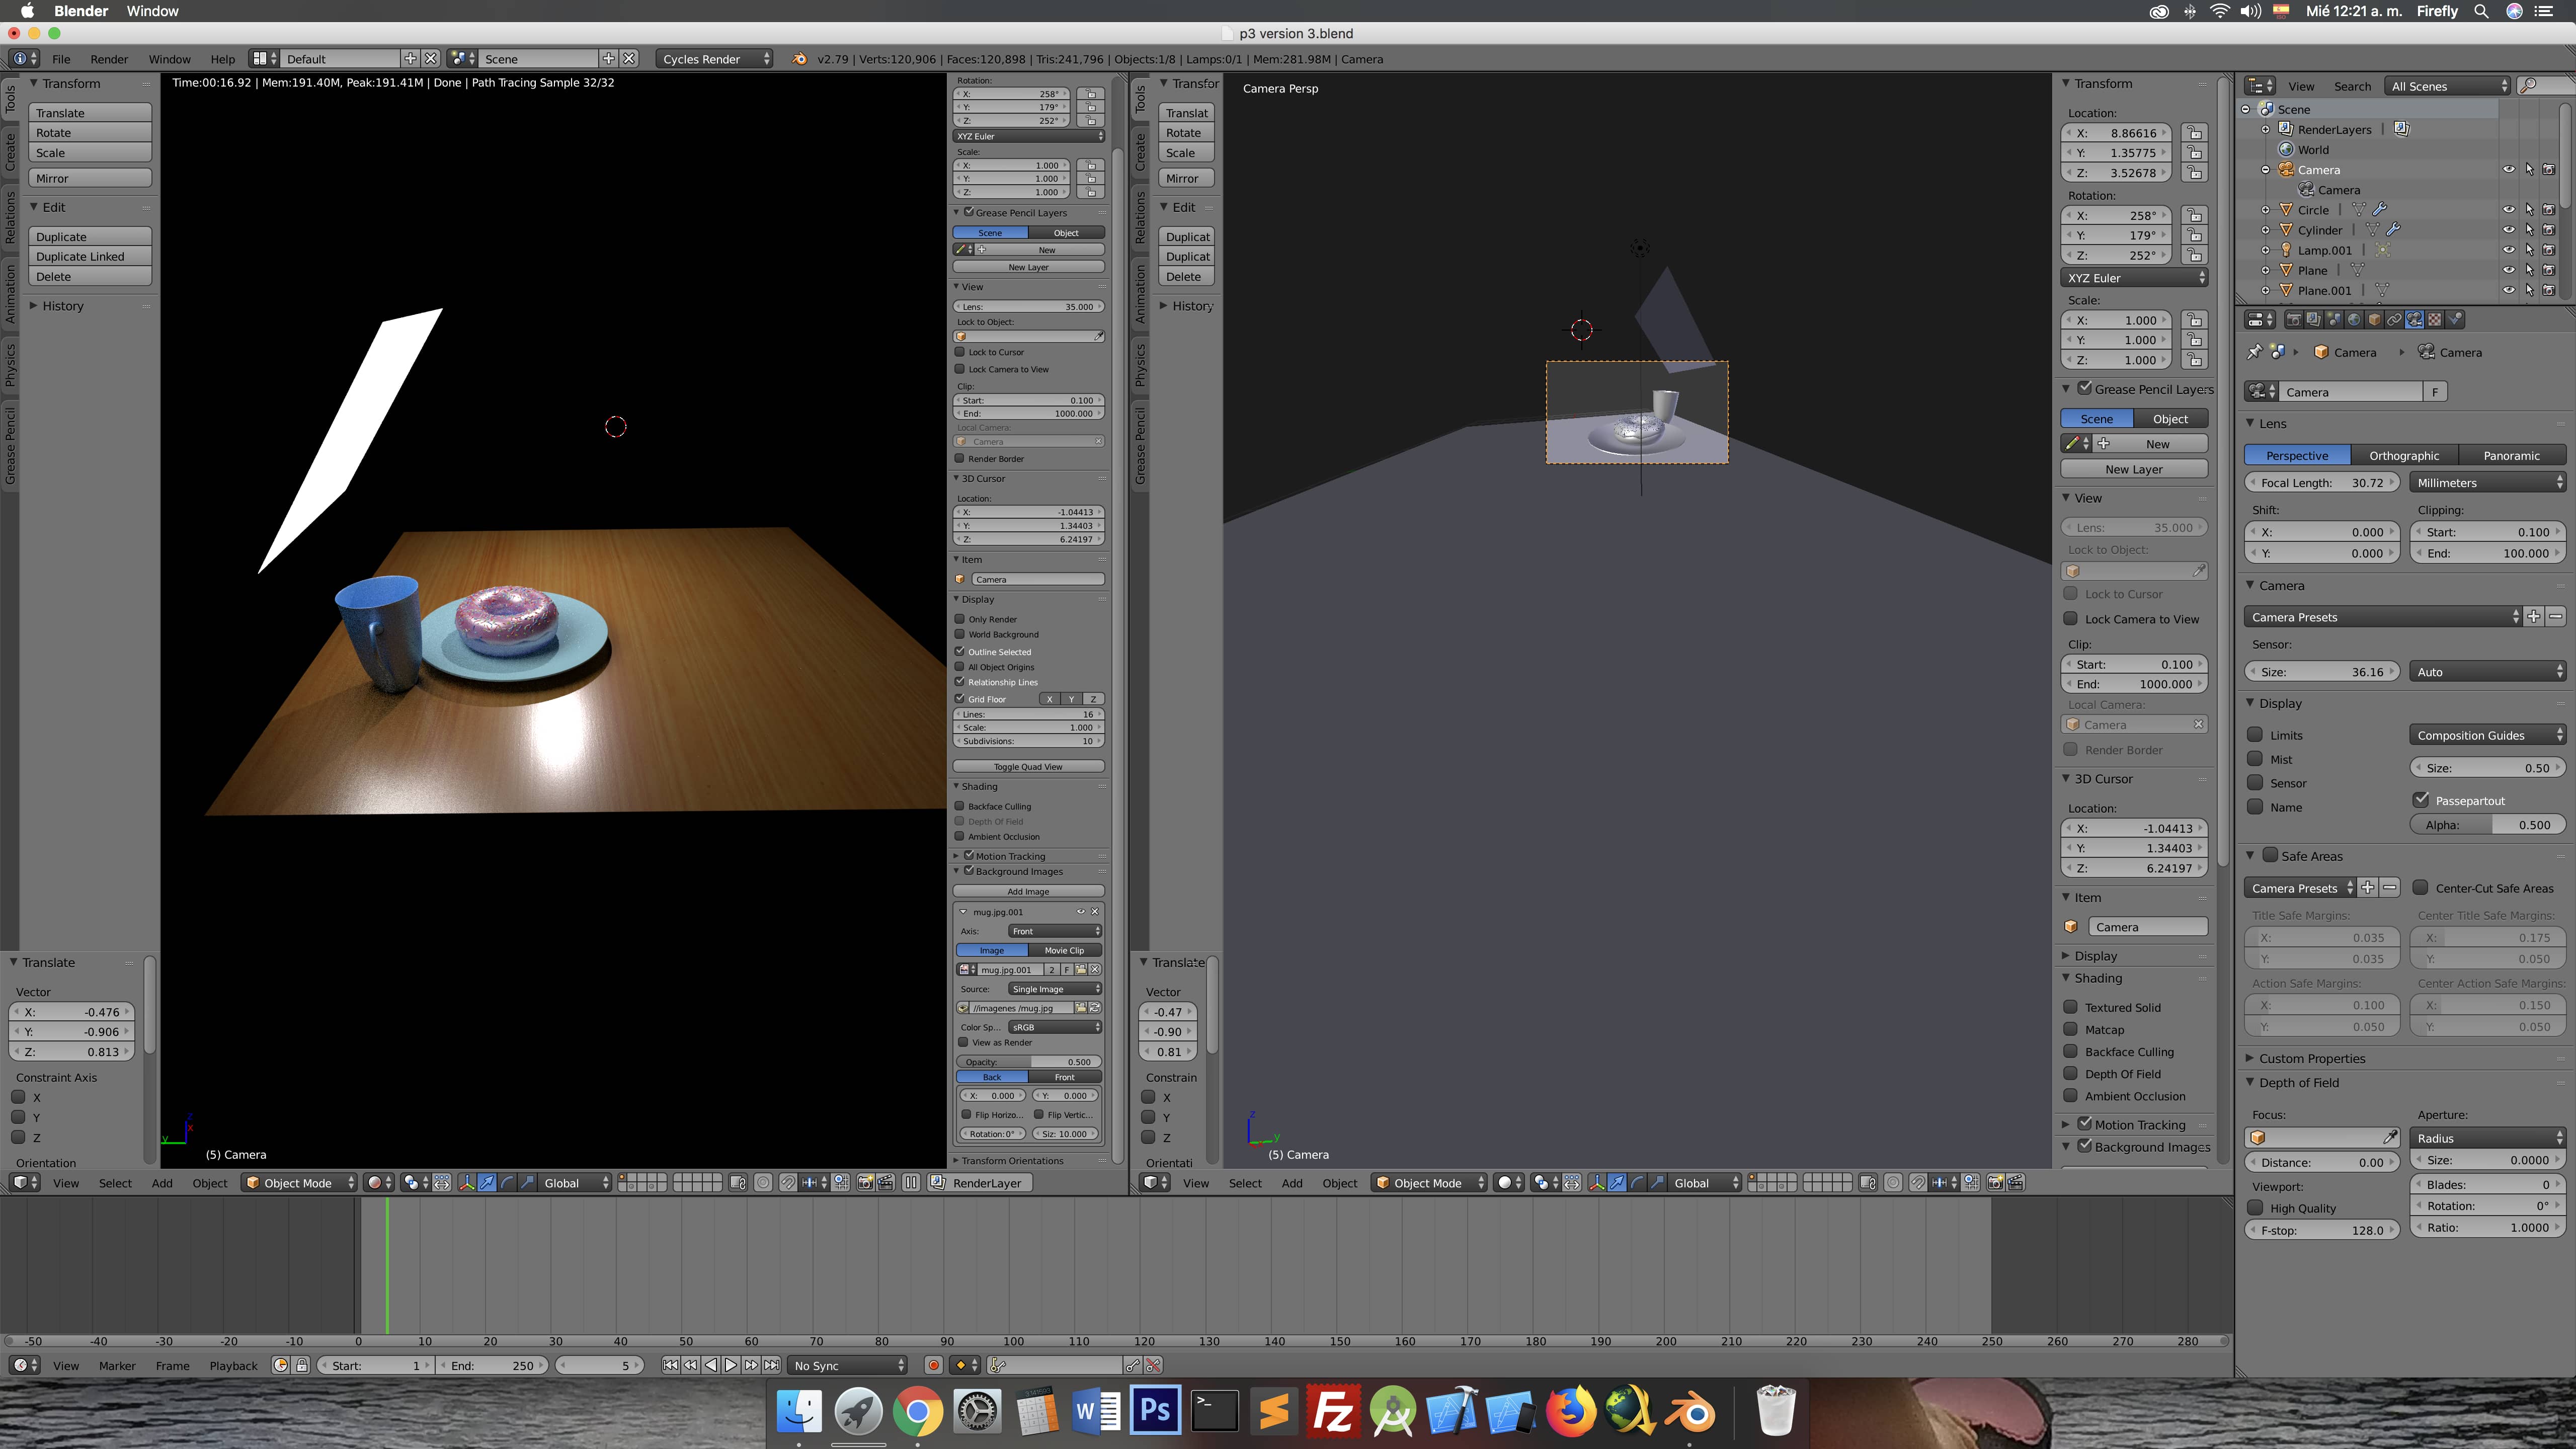Click the pause render preview icon
Image resolution: width=2576 pixels, height=1449 pixels.
[x=911, y=1183]
